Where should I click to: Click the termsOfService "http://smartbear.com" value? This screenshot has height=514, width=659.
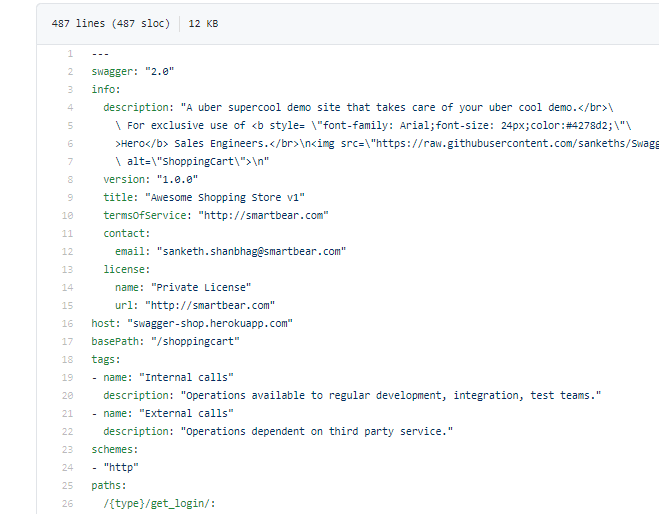coord(262,216)
